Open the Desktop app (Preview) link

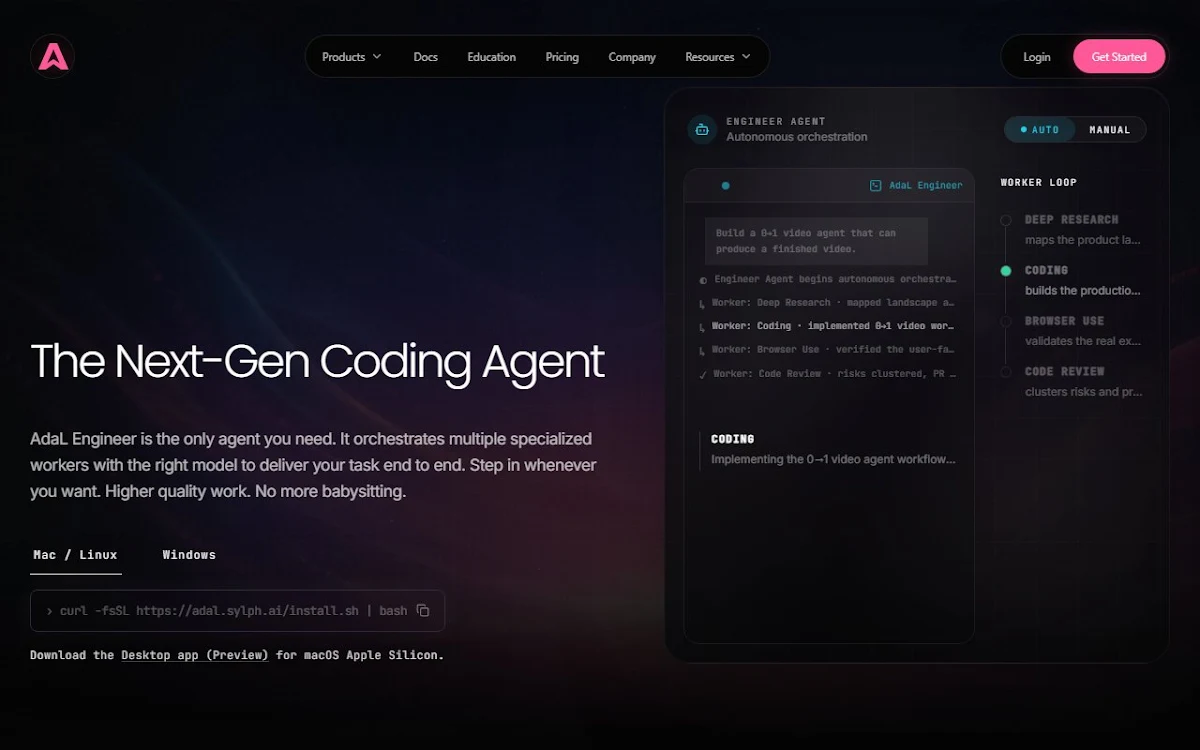(x=195, y=655)
